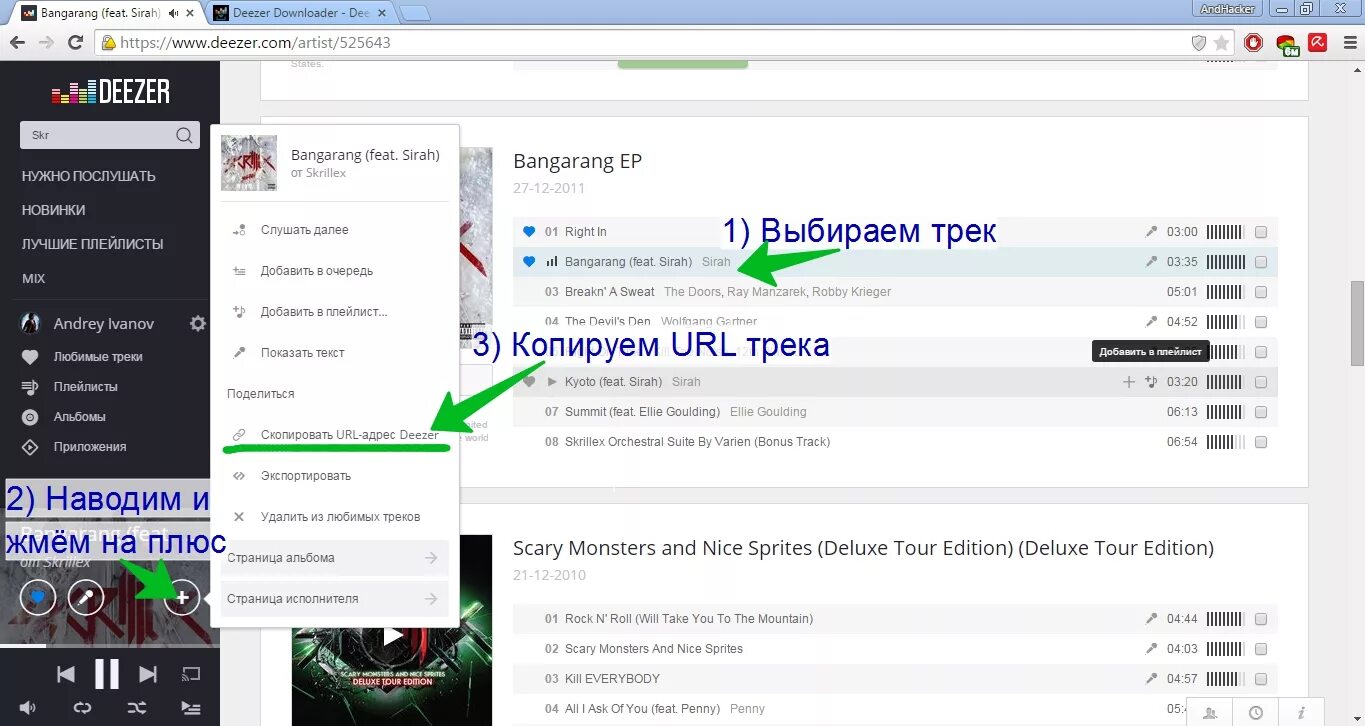Click add-to-playlist note icon on Kyoto row
This screenshot has height=726, width=1365.
pos(1151,382)
